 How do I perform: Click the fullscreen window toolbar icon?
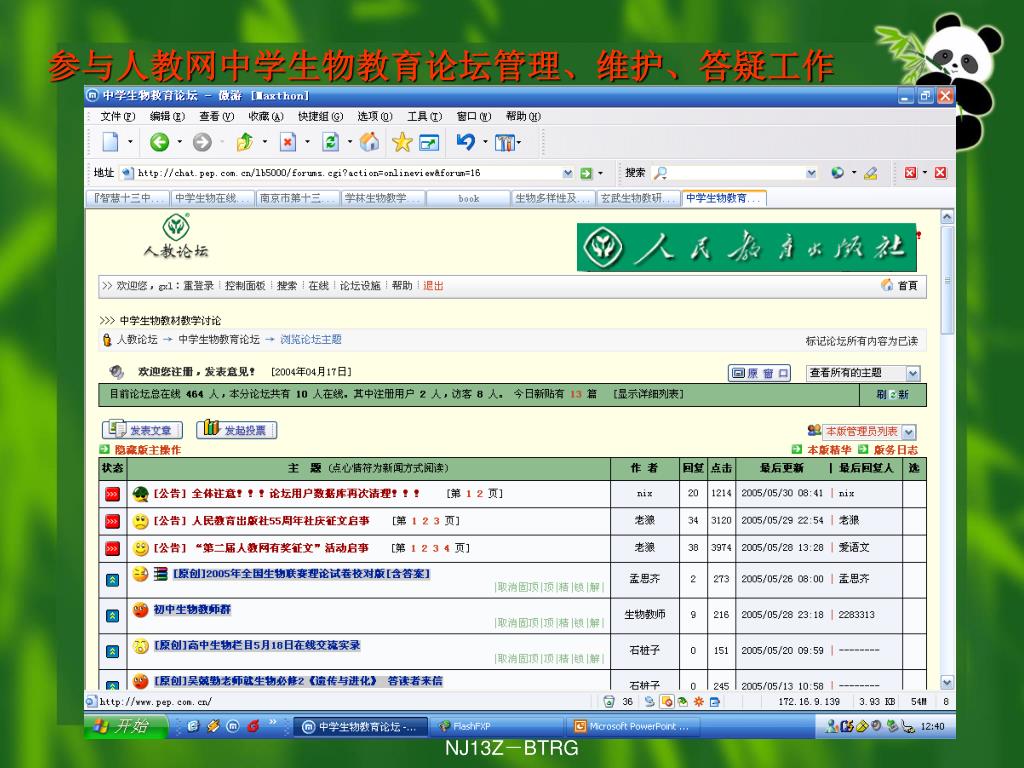coord(429,142)
